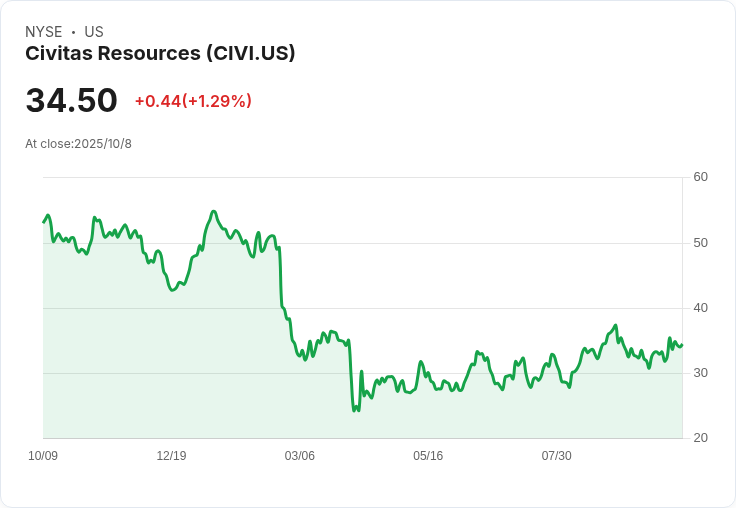Click the 07/30 date axis label

coord(557,456)
